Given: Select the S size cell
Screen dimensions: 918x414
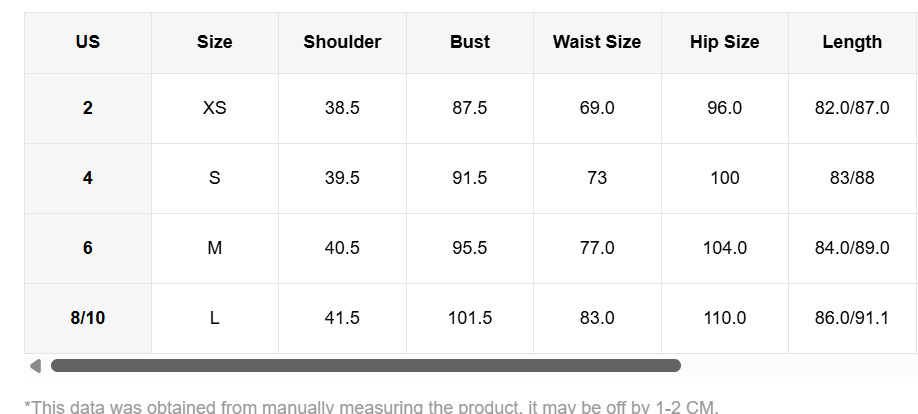Looking at the screenshot, I should tap(214, 178).
